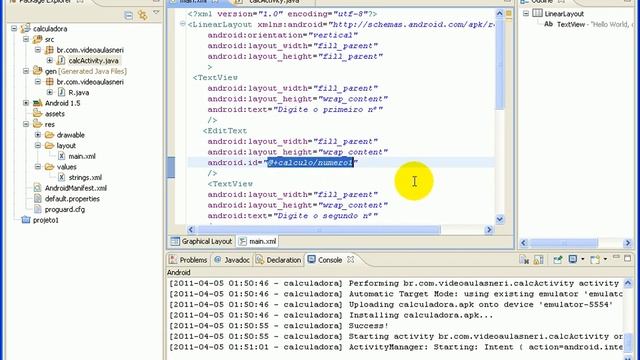Switch to the Javadoc tab
Screen dimensions: 640x360
tap(232, 260)
